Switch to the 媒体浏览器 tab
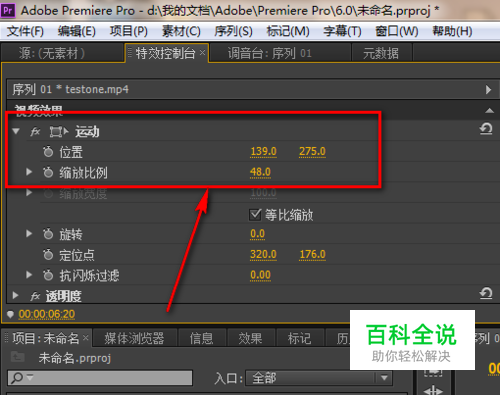Viewport: 500px width, 395px height. tap(134, 338)
